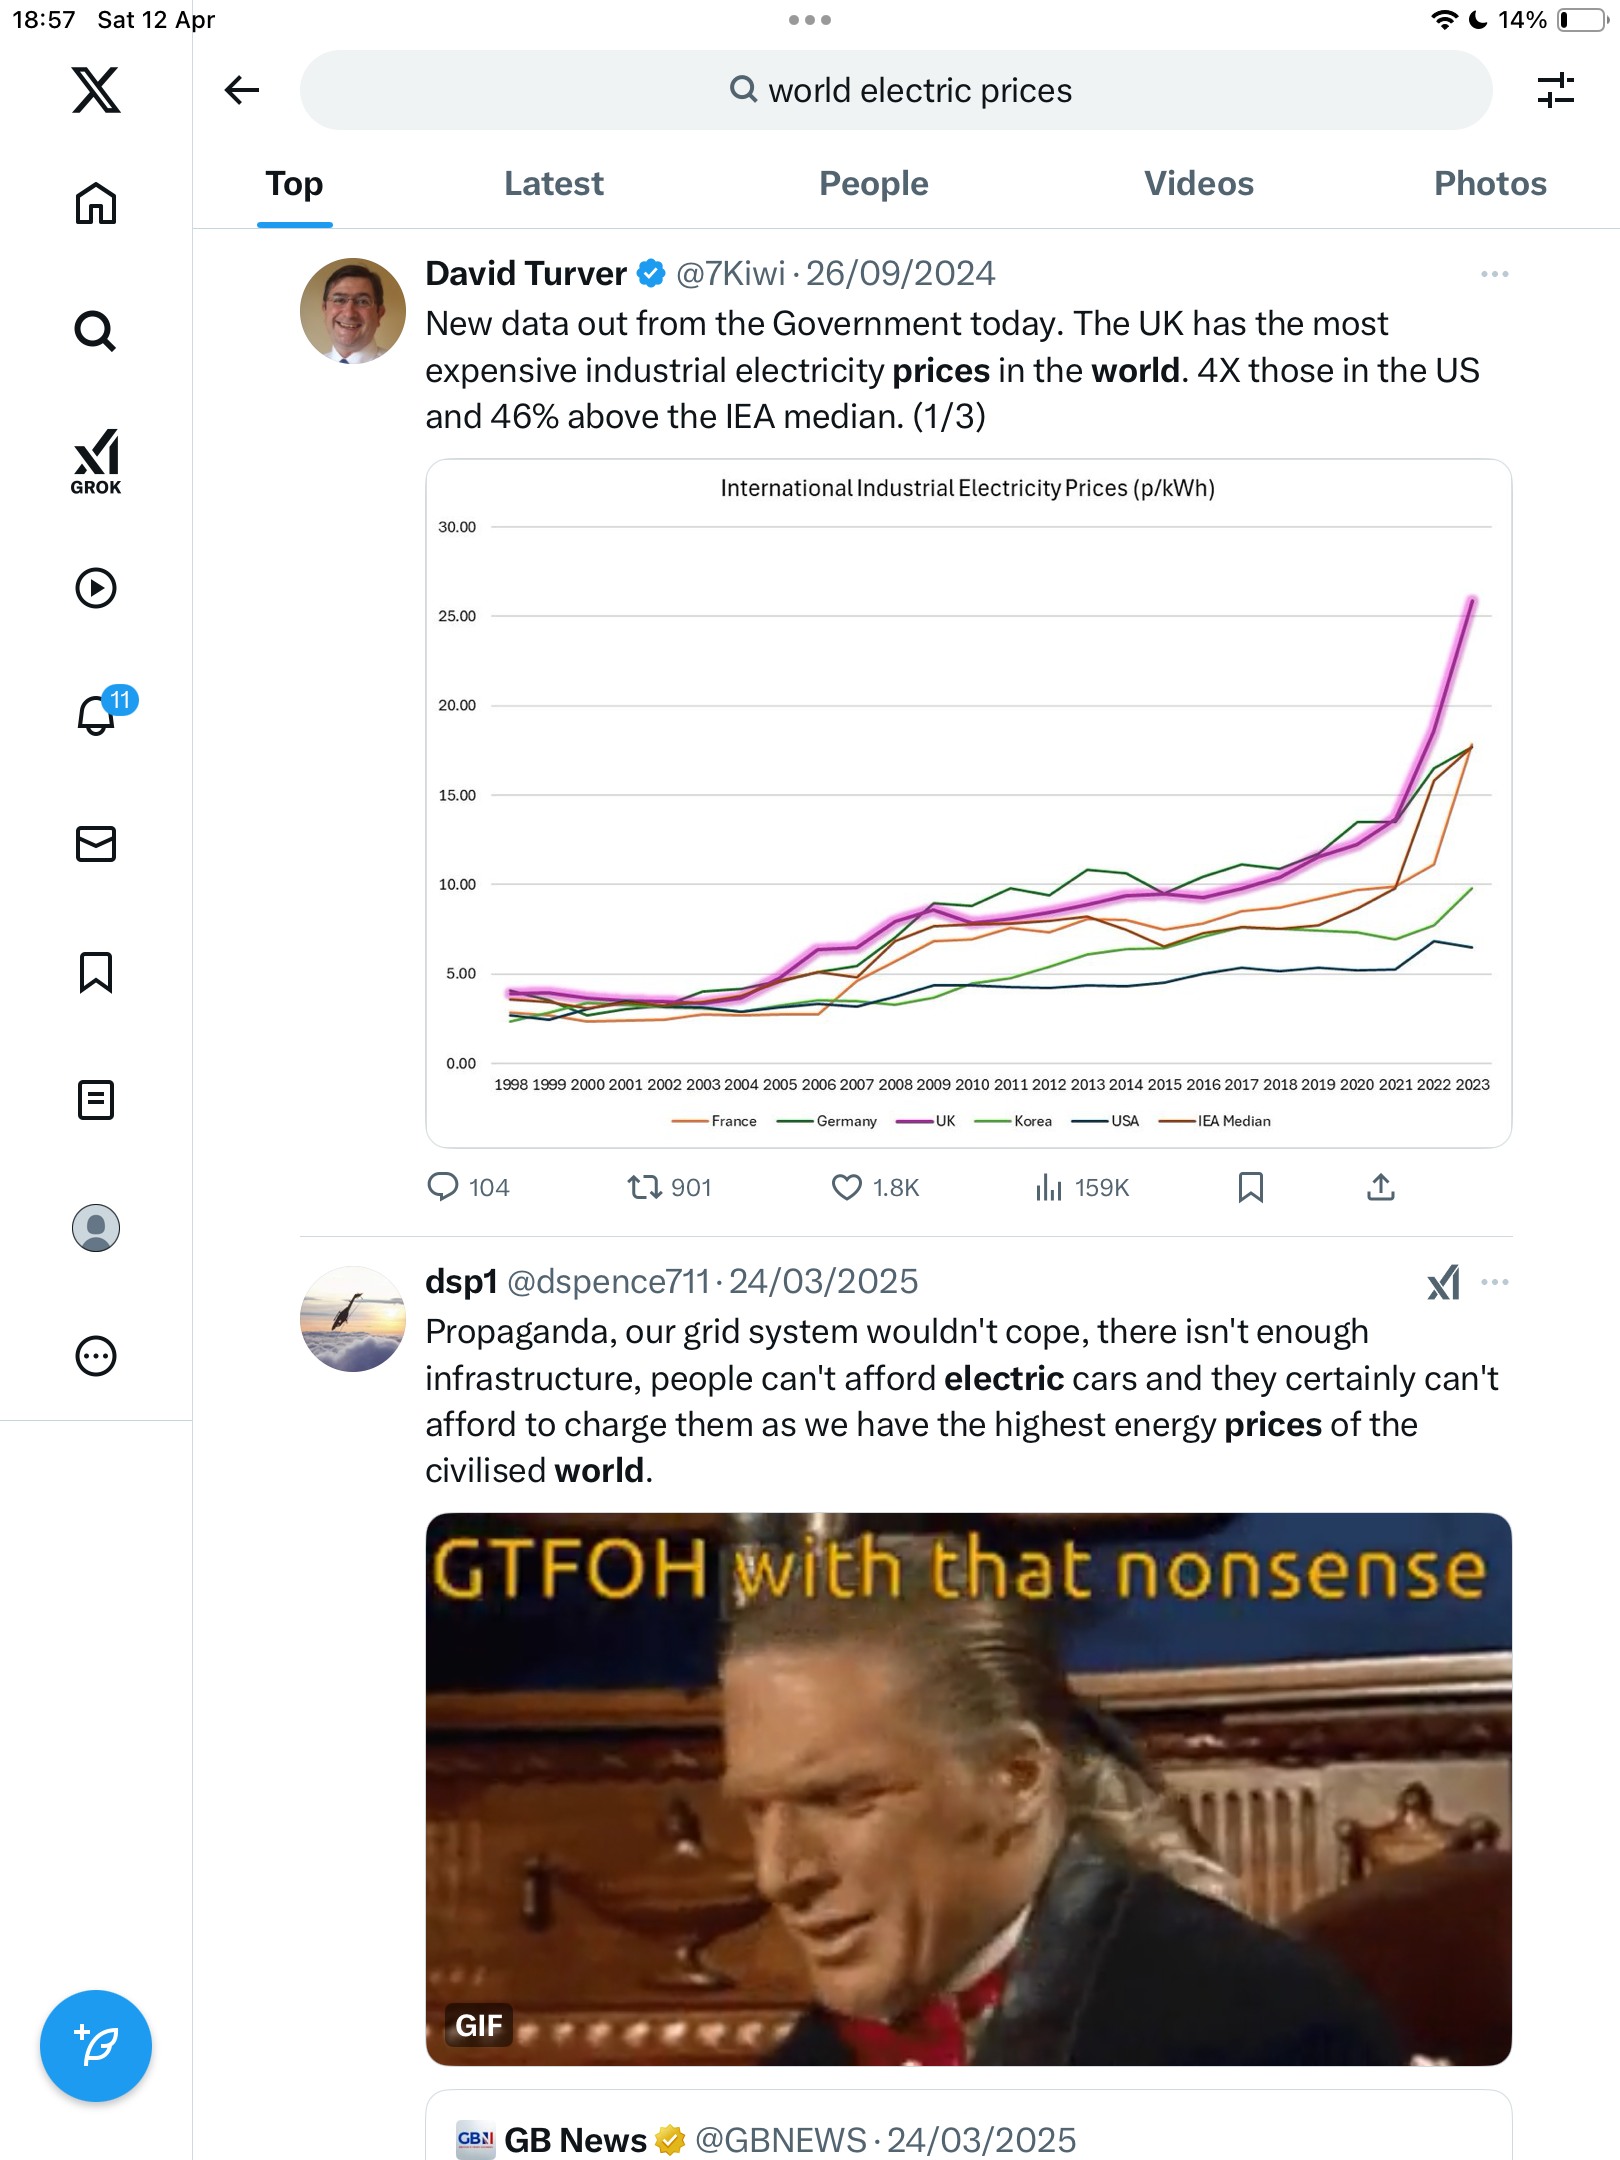Open more options on dsp1's post
Image resolution: width=1620 pixels, height=2160 pixels.
tap(1495, 1282)
